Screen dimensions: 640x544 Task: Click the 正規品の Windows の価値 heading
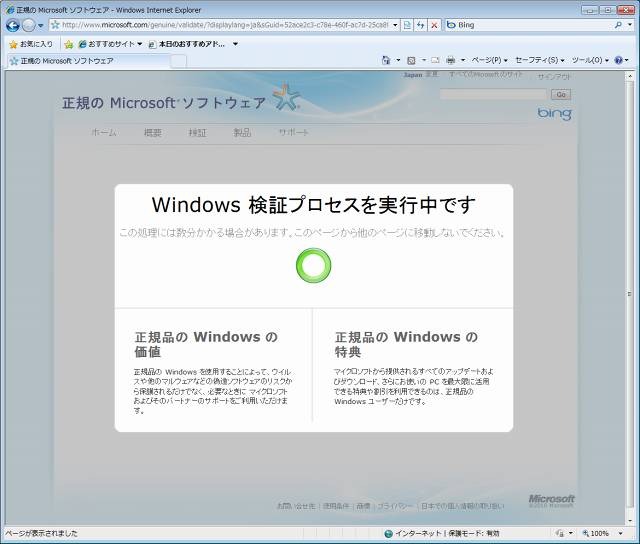pos(206,344)
